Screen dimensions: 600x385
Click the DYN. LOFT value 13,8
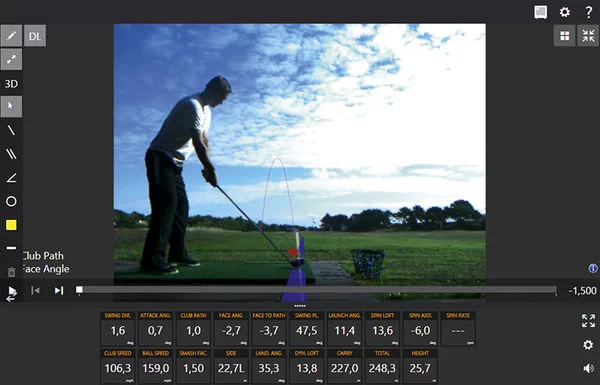click(x=307, y=369)
